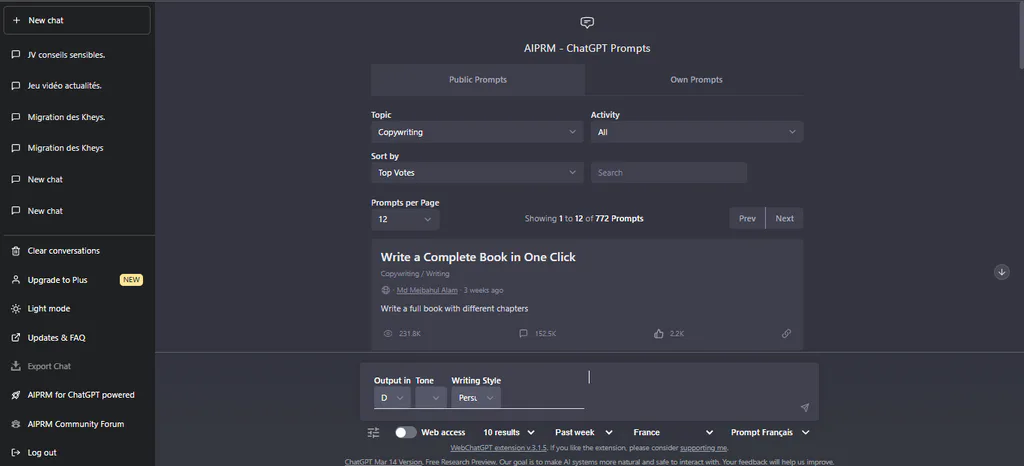This screenshot has width=1024, height=466.
Task: Open the ChatGPT Mar 14 Version link
Action: click(383, 461)
